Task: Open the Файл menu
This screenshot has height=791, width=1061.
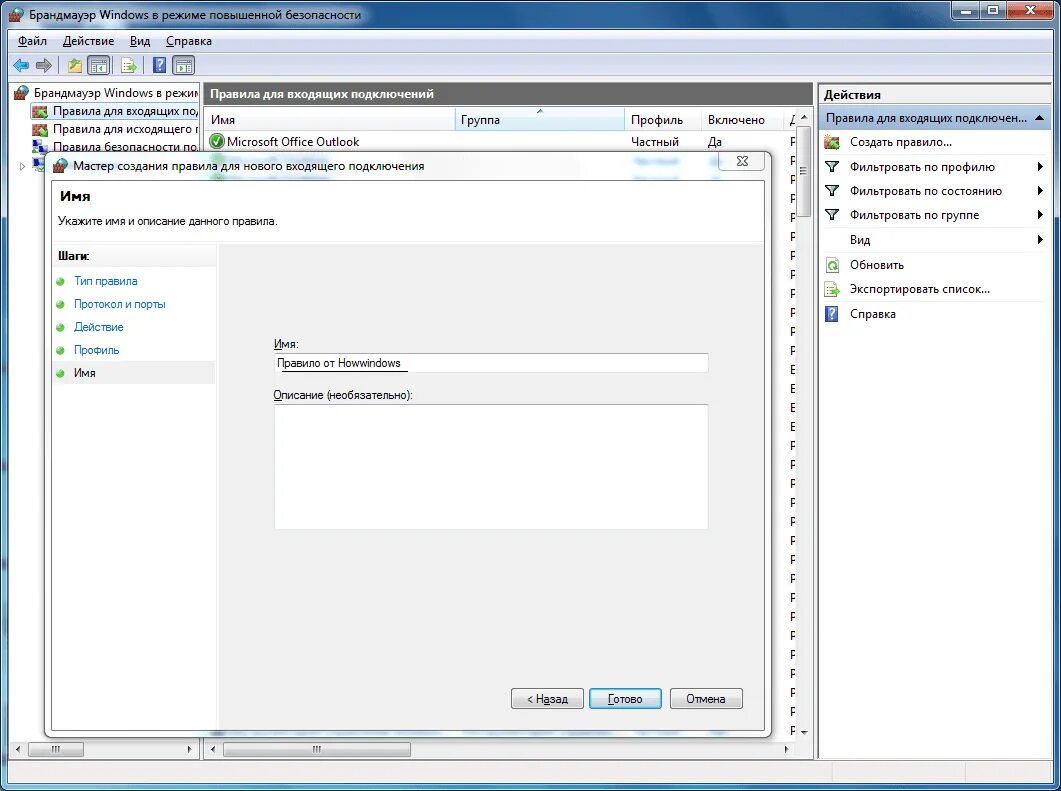Action: [x=32, y=41]
